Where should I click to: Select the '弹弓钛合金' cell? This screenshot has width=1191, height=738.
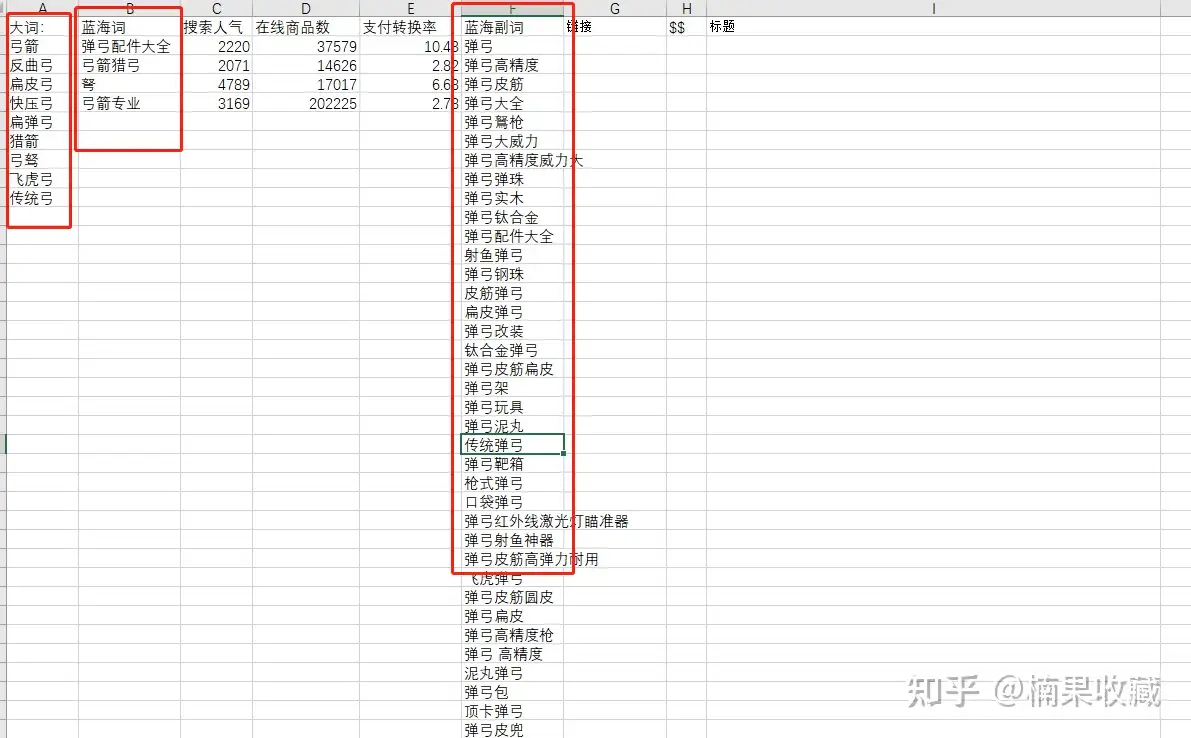click(512, 217)
